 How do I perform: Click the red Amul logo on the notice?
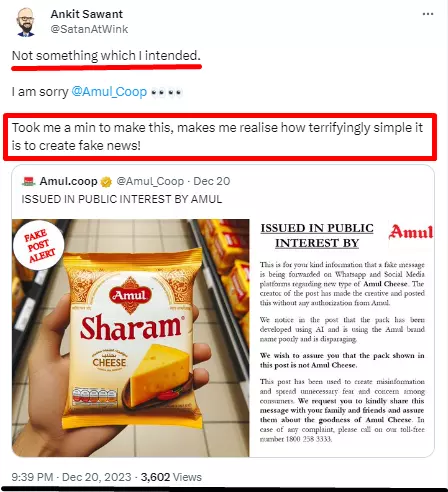click(x=411, y=232)
